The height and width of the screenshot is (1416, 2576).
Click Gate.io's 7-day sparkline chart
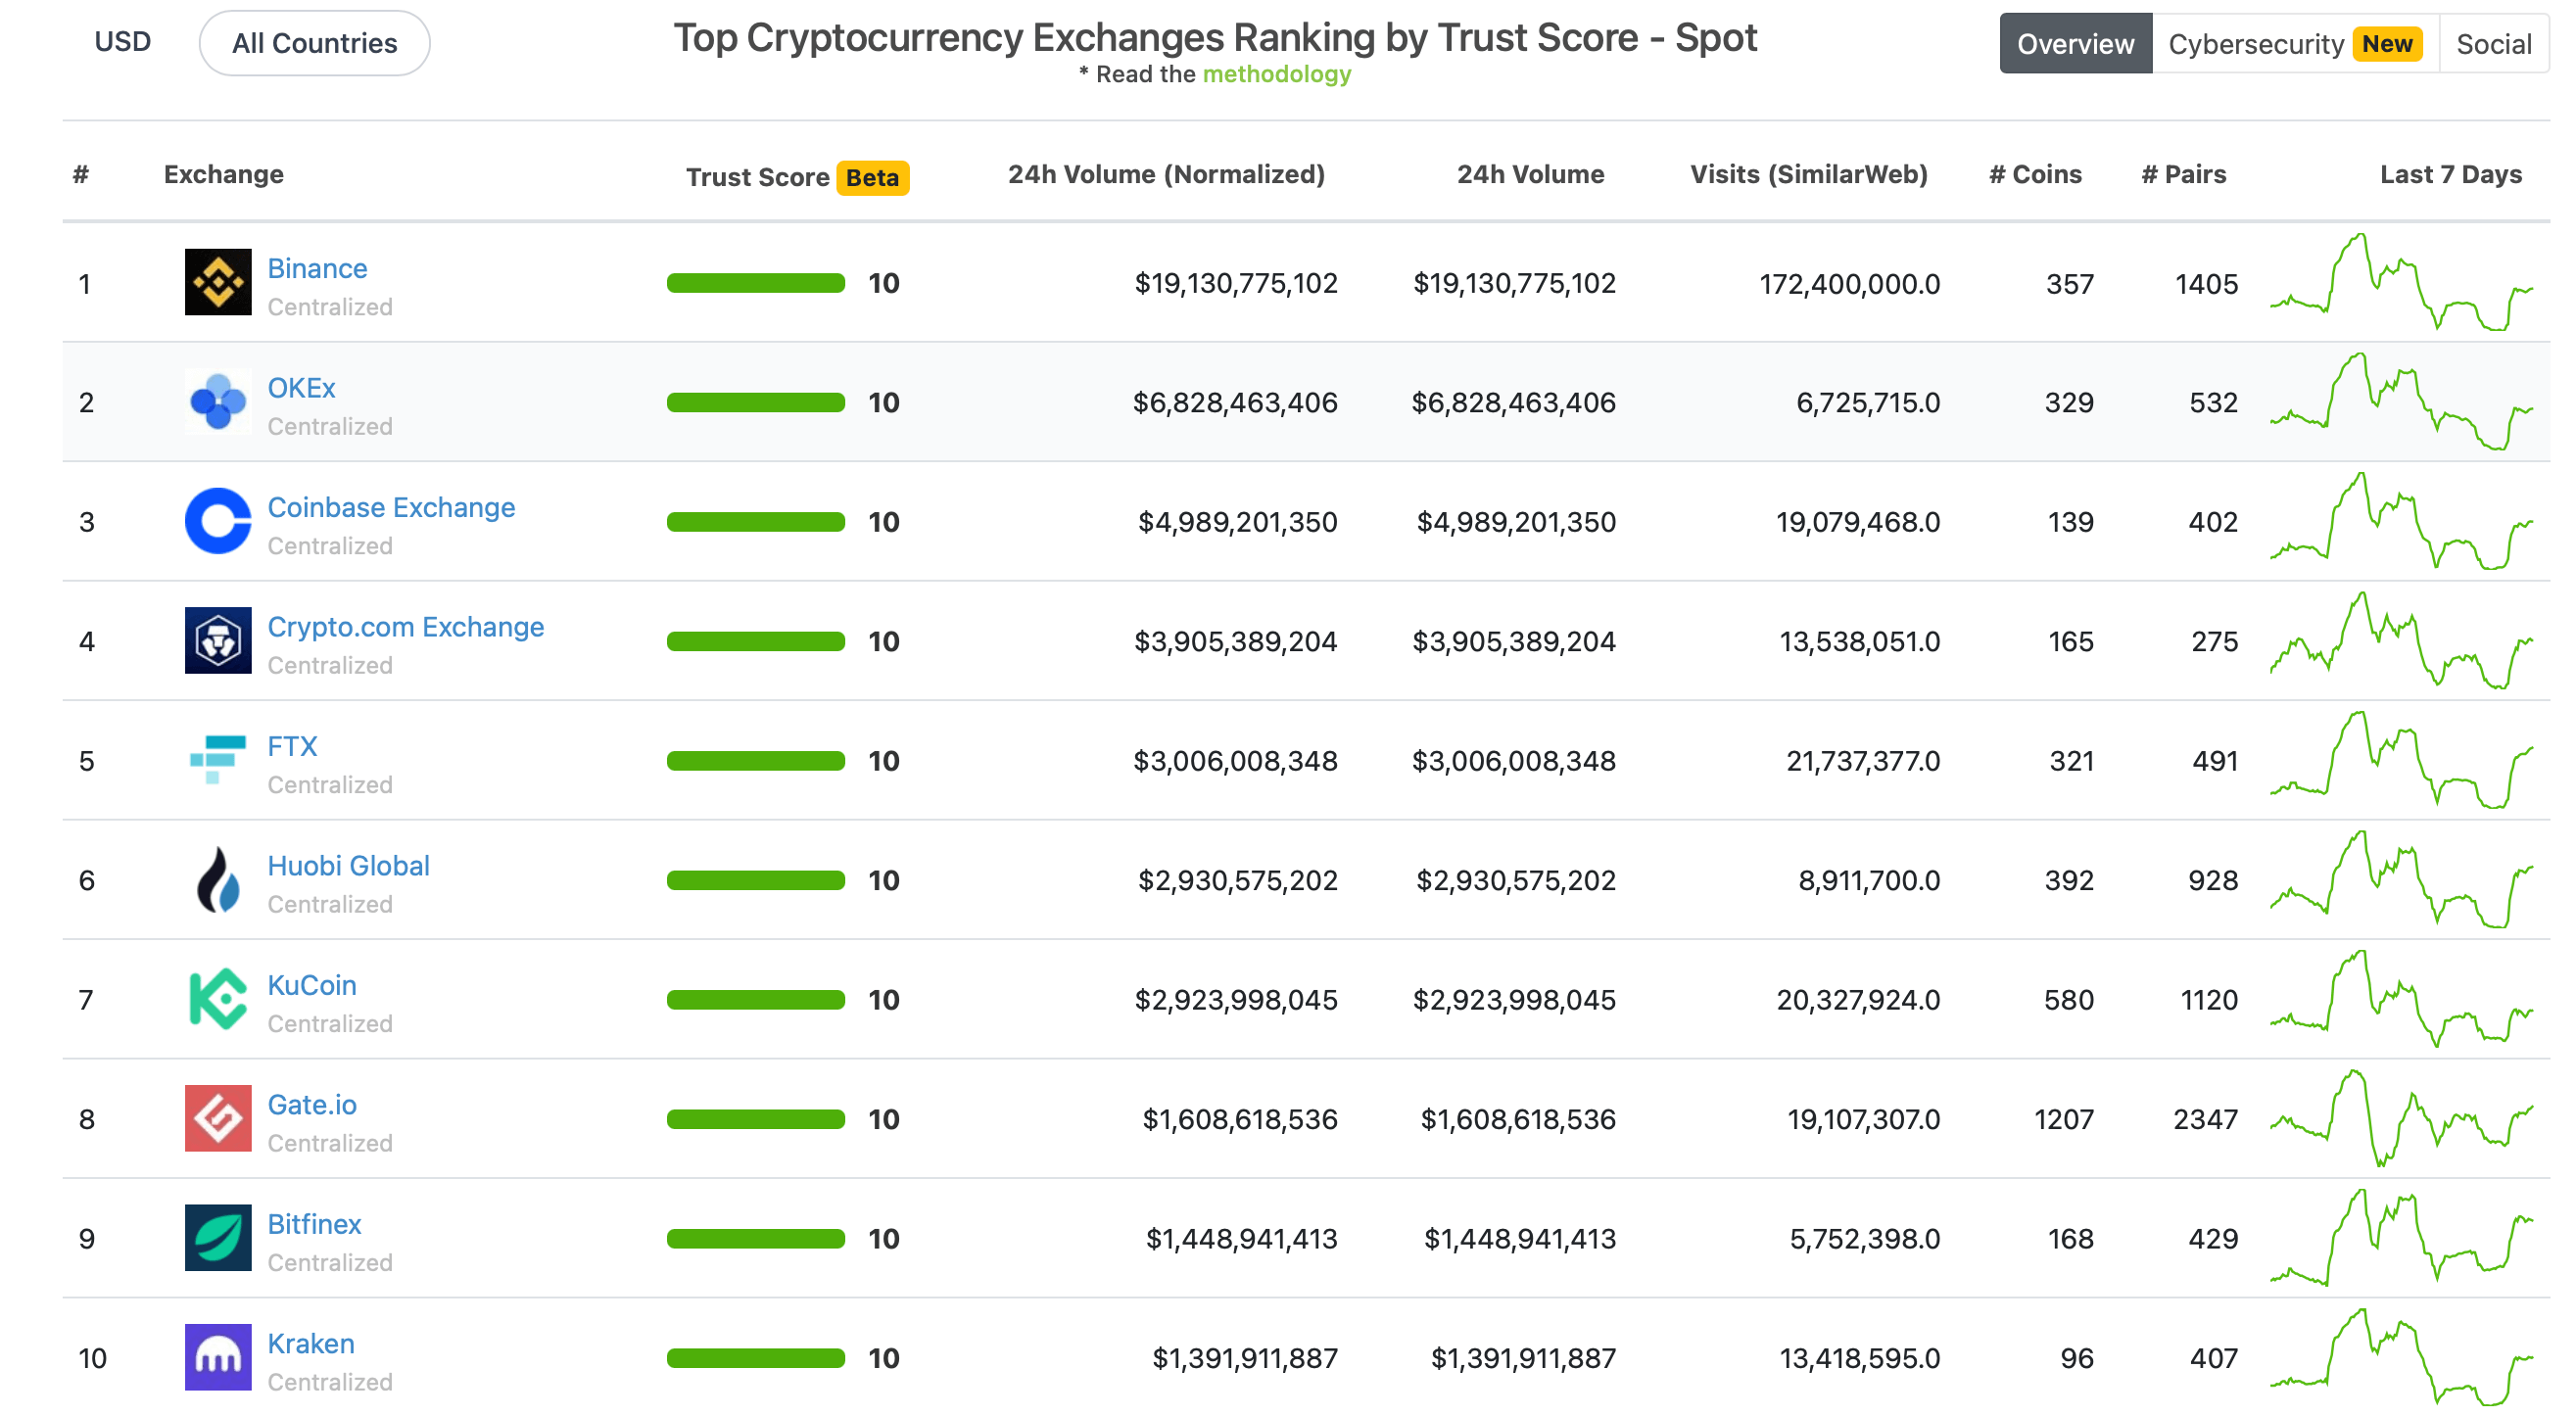pos(2401,1118)
